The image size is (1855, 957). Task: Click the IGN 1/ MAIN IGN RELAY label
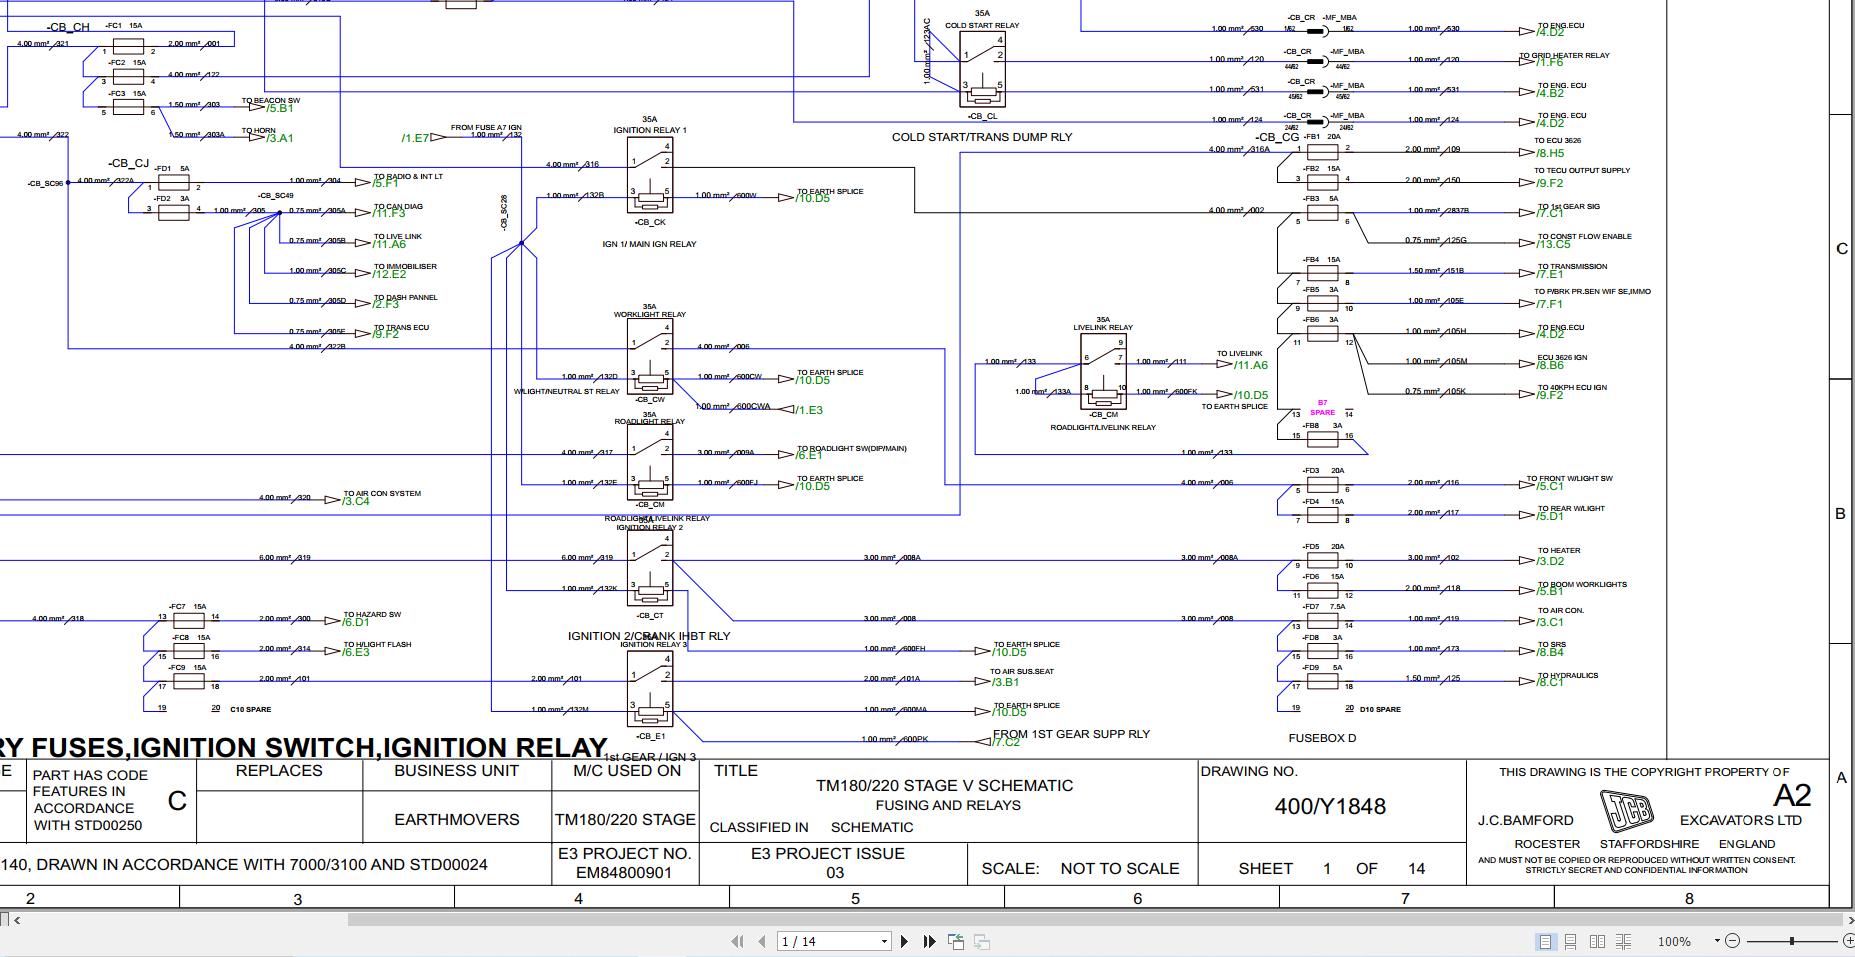649,244
